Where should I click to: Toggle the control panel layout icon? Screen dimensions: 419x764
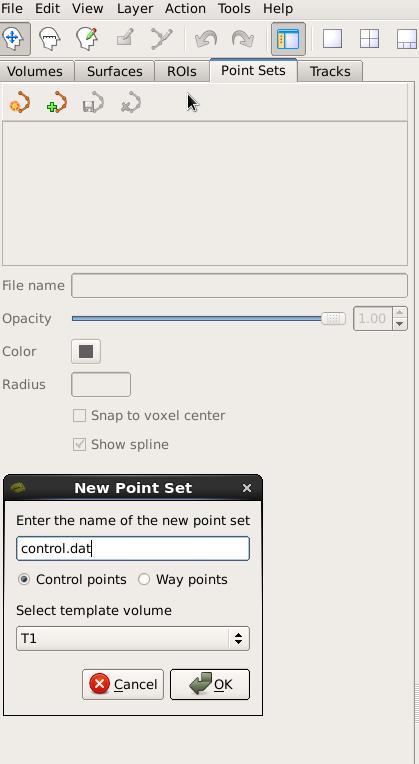288,38
